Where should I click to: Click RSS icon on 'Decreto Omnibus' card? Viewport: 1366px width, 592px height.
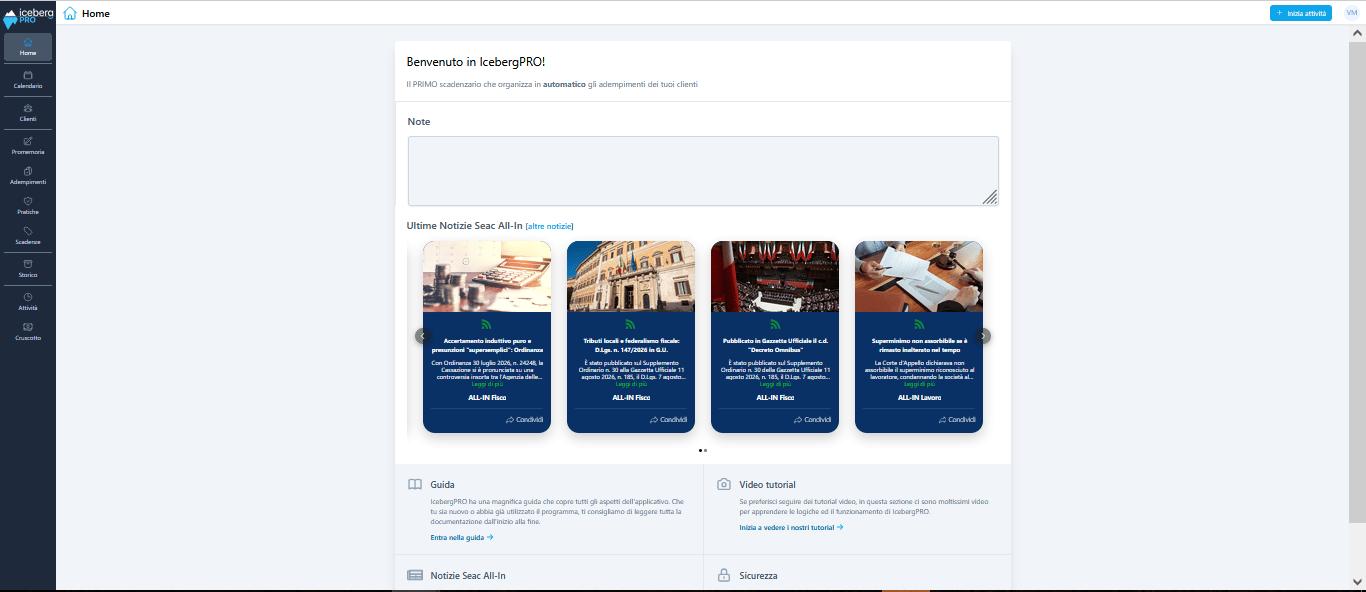coord(775,324)
